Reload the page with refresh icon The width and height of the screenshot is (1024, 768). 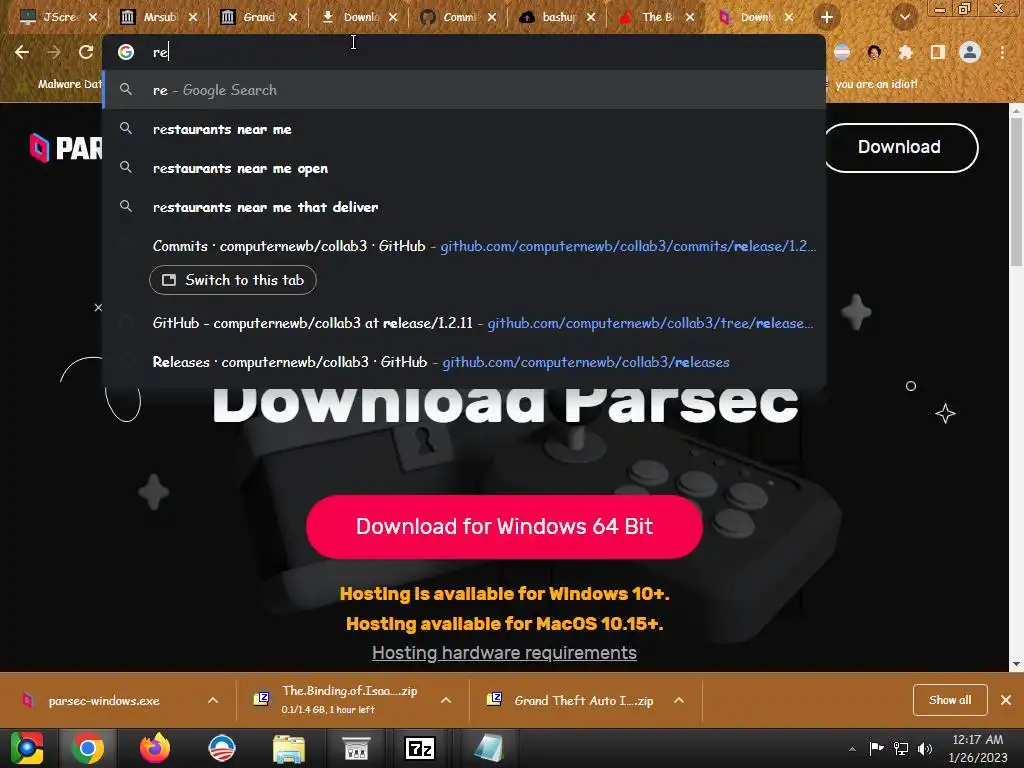(86, 52)
